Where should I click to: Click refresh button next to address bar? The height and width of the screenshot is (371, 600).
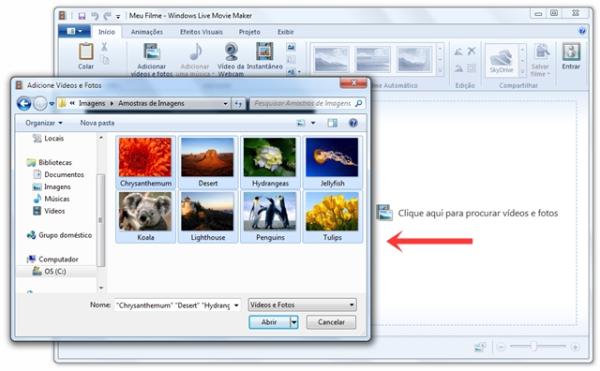point(239,104)
